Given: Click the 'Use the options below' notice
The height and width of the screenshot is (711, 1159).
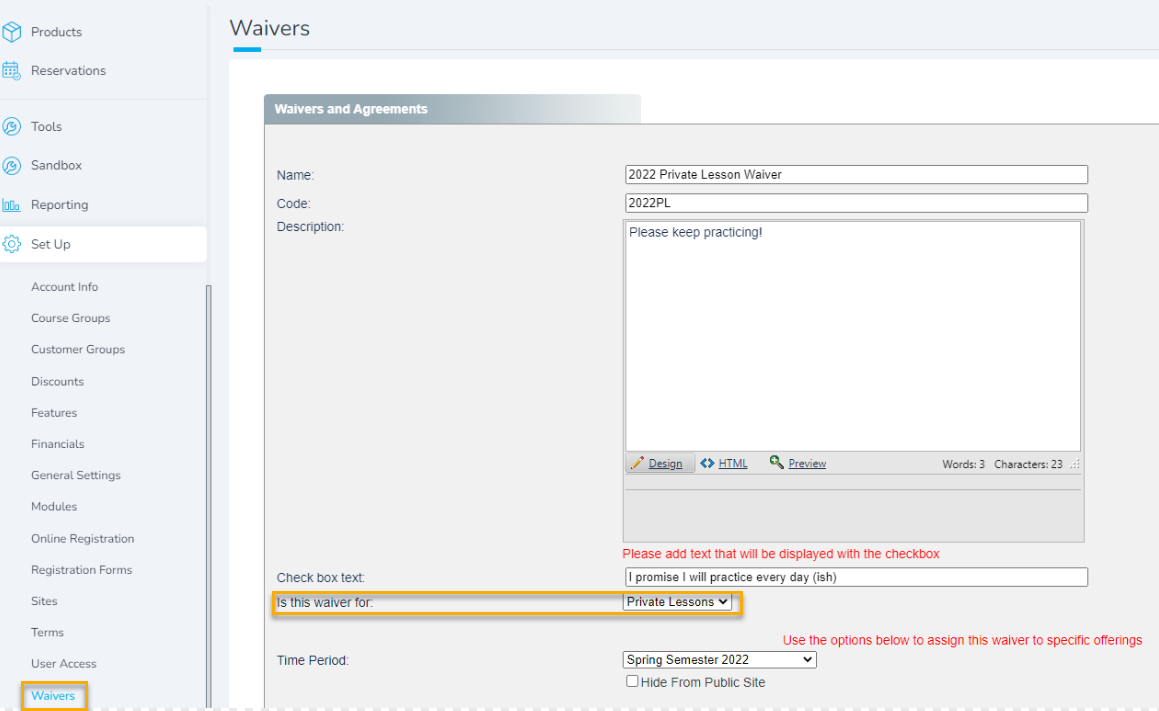Looking at the screenshot, I should [x=962, y=640].
